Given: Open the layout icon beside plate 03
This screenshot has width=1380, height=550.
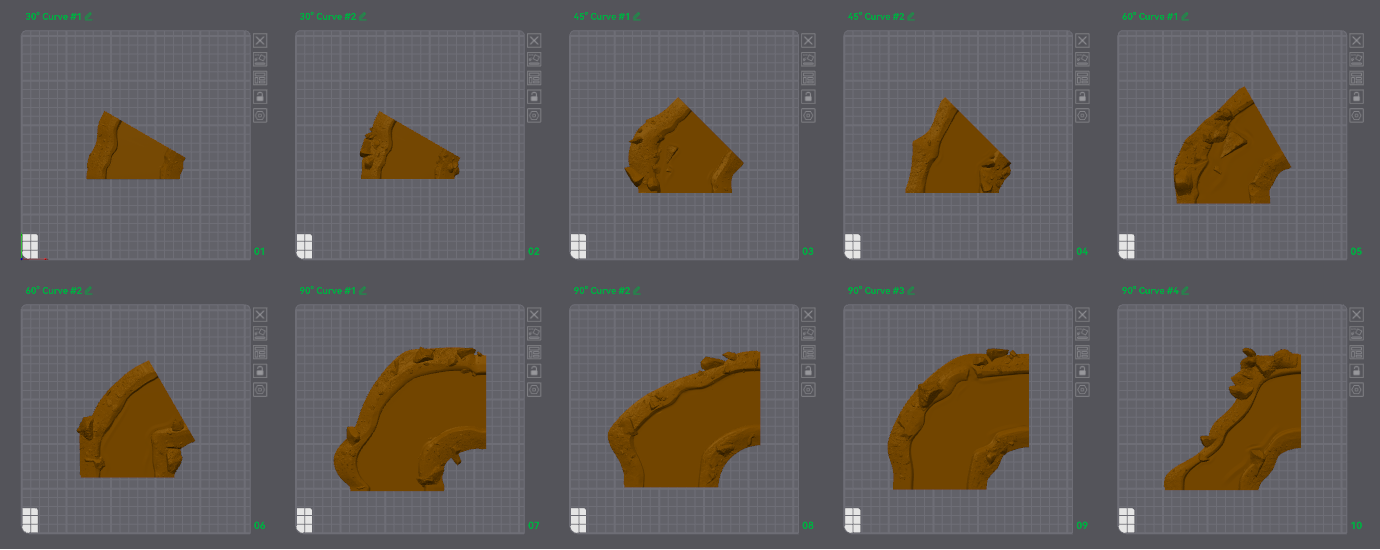Looking at the screenshot, I should click(808, 78).
